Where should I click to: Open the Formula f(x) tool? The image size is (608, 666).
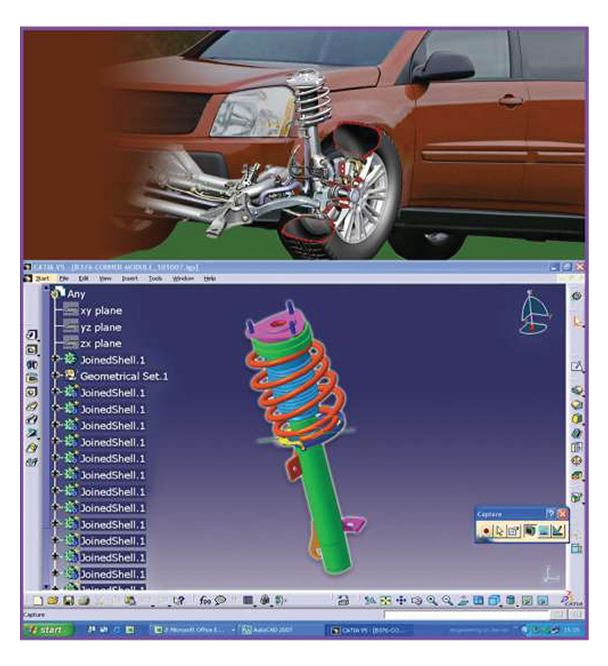[205, 600]
